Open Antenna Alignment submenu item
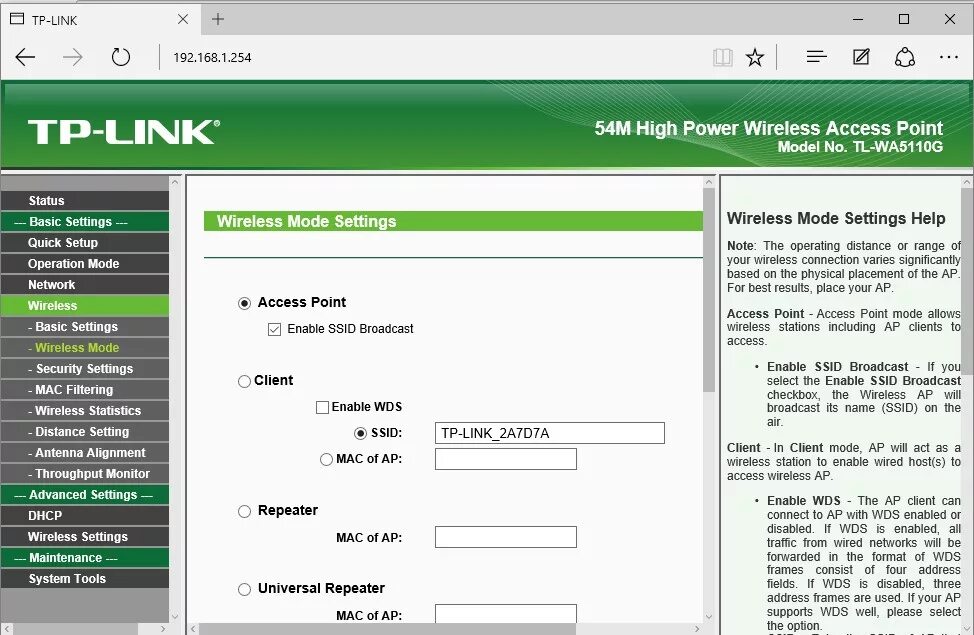 click(x=84, y=453)
